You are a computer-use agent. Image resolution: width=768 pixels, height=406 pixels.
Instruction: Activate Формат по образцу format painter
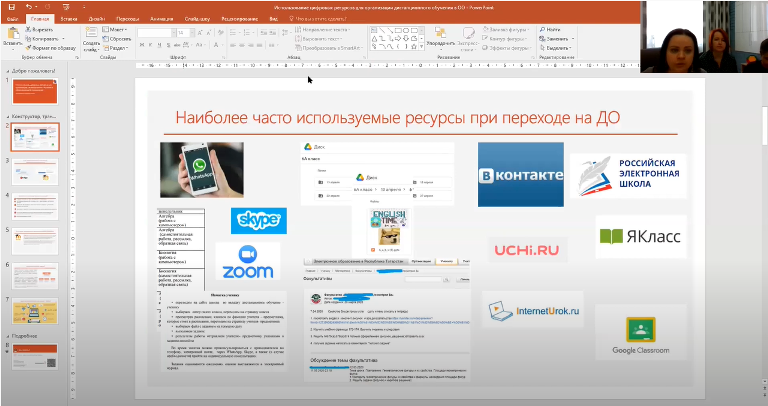(51, 48)
